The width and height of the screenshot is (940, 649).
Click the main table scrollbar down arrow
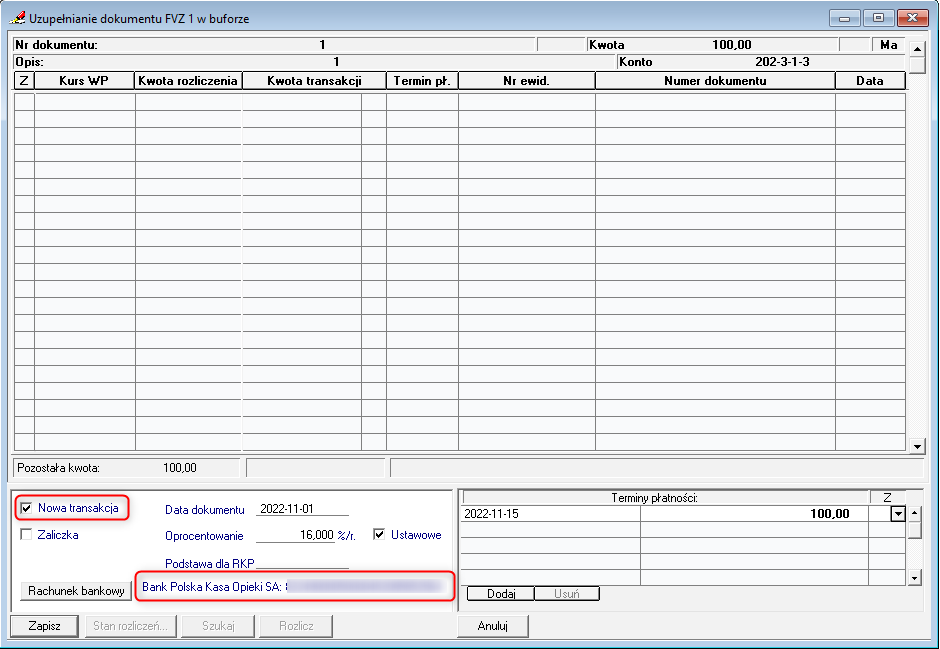coord(917,446)
